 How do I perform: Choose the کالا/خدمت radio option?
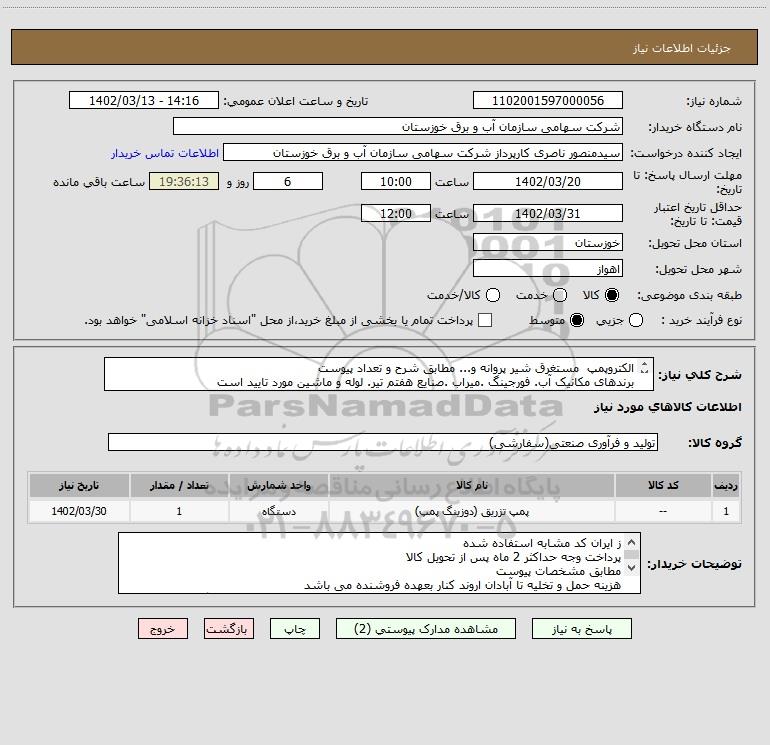[493, 295]
